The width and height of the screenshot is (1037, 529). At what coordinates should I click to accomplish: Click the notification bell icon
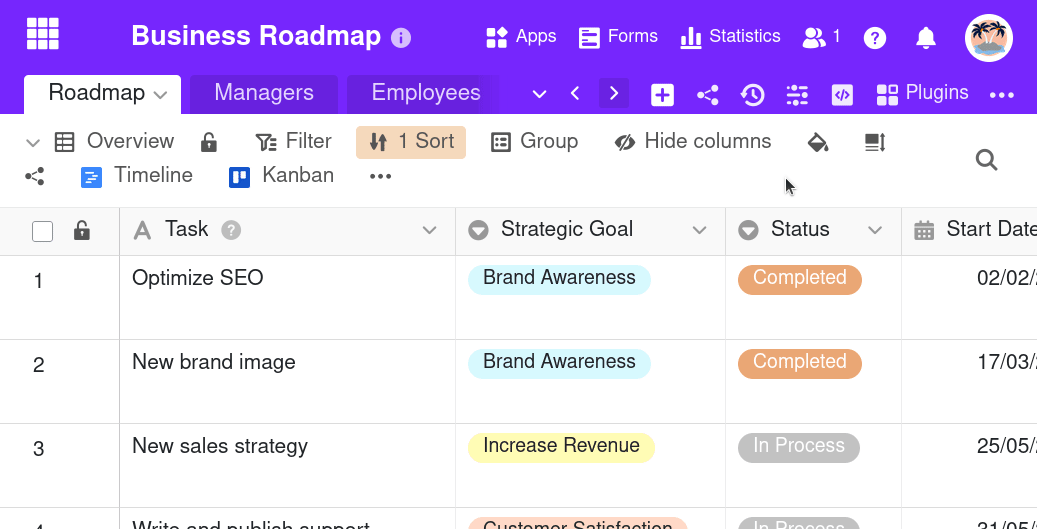[x=926, y=38]
